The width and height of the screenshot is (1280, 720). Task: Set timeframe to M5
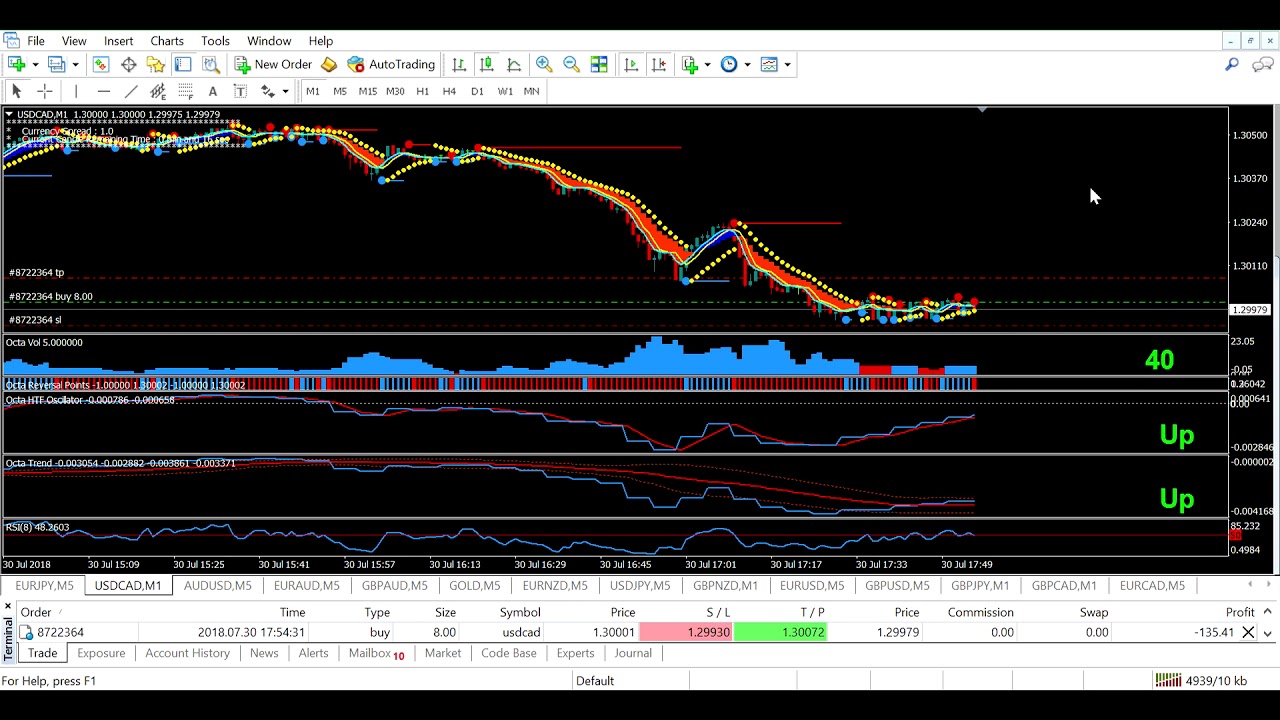(340, 91)
